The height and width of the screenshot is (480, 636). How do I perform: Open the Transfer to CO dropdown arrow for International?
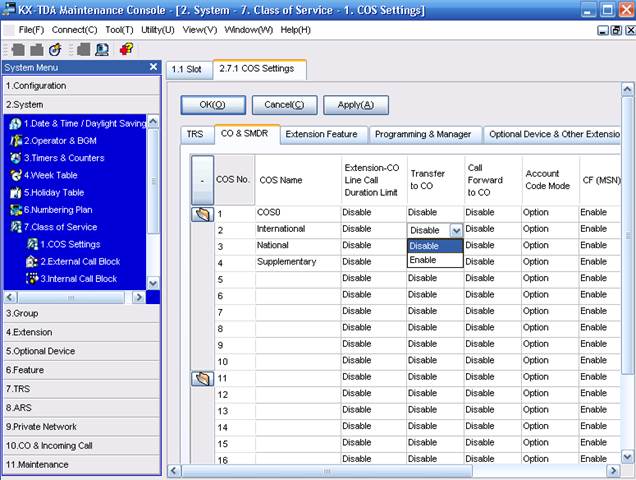tap(456, 231)
